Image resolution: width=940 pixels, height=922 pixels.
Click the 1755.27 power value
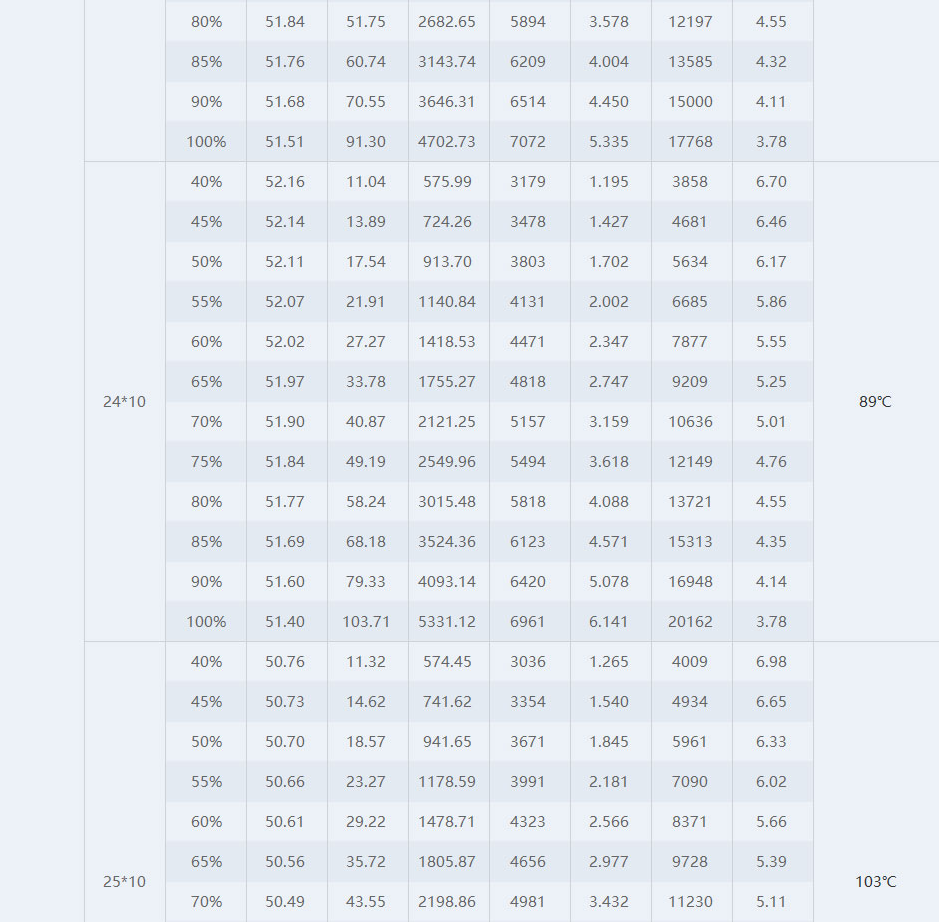point(447,382)
